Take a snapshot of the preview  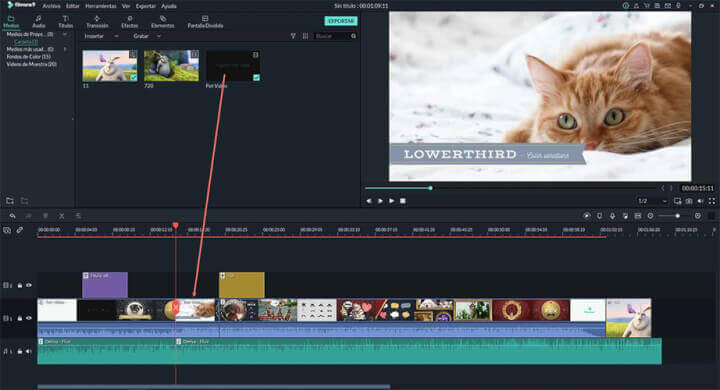coord(689,201)
